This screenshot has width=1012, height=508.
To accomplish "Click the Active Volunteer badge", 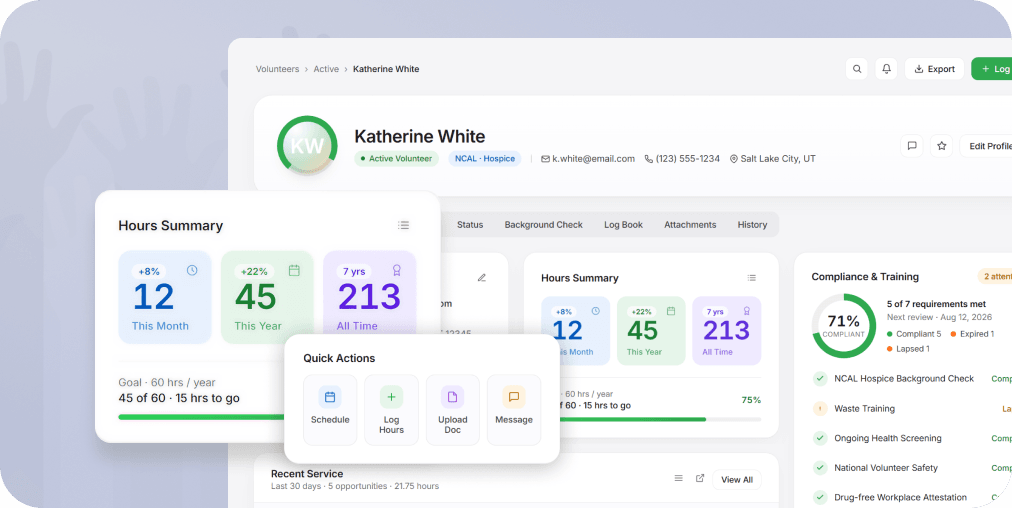I will tap(396, 158).
